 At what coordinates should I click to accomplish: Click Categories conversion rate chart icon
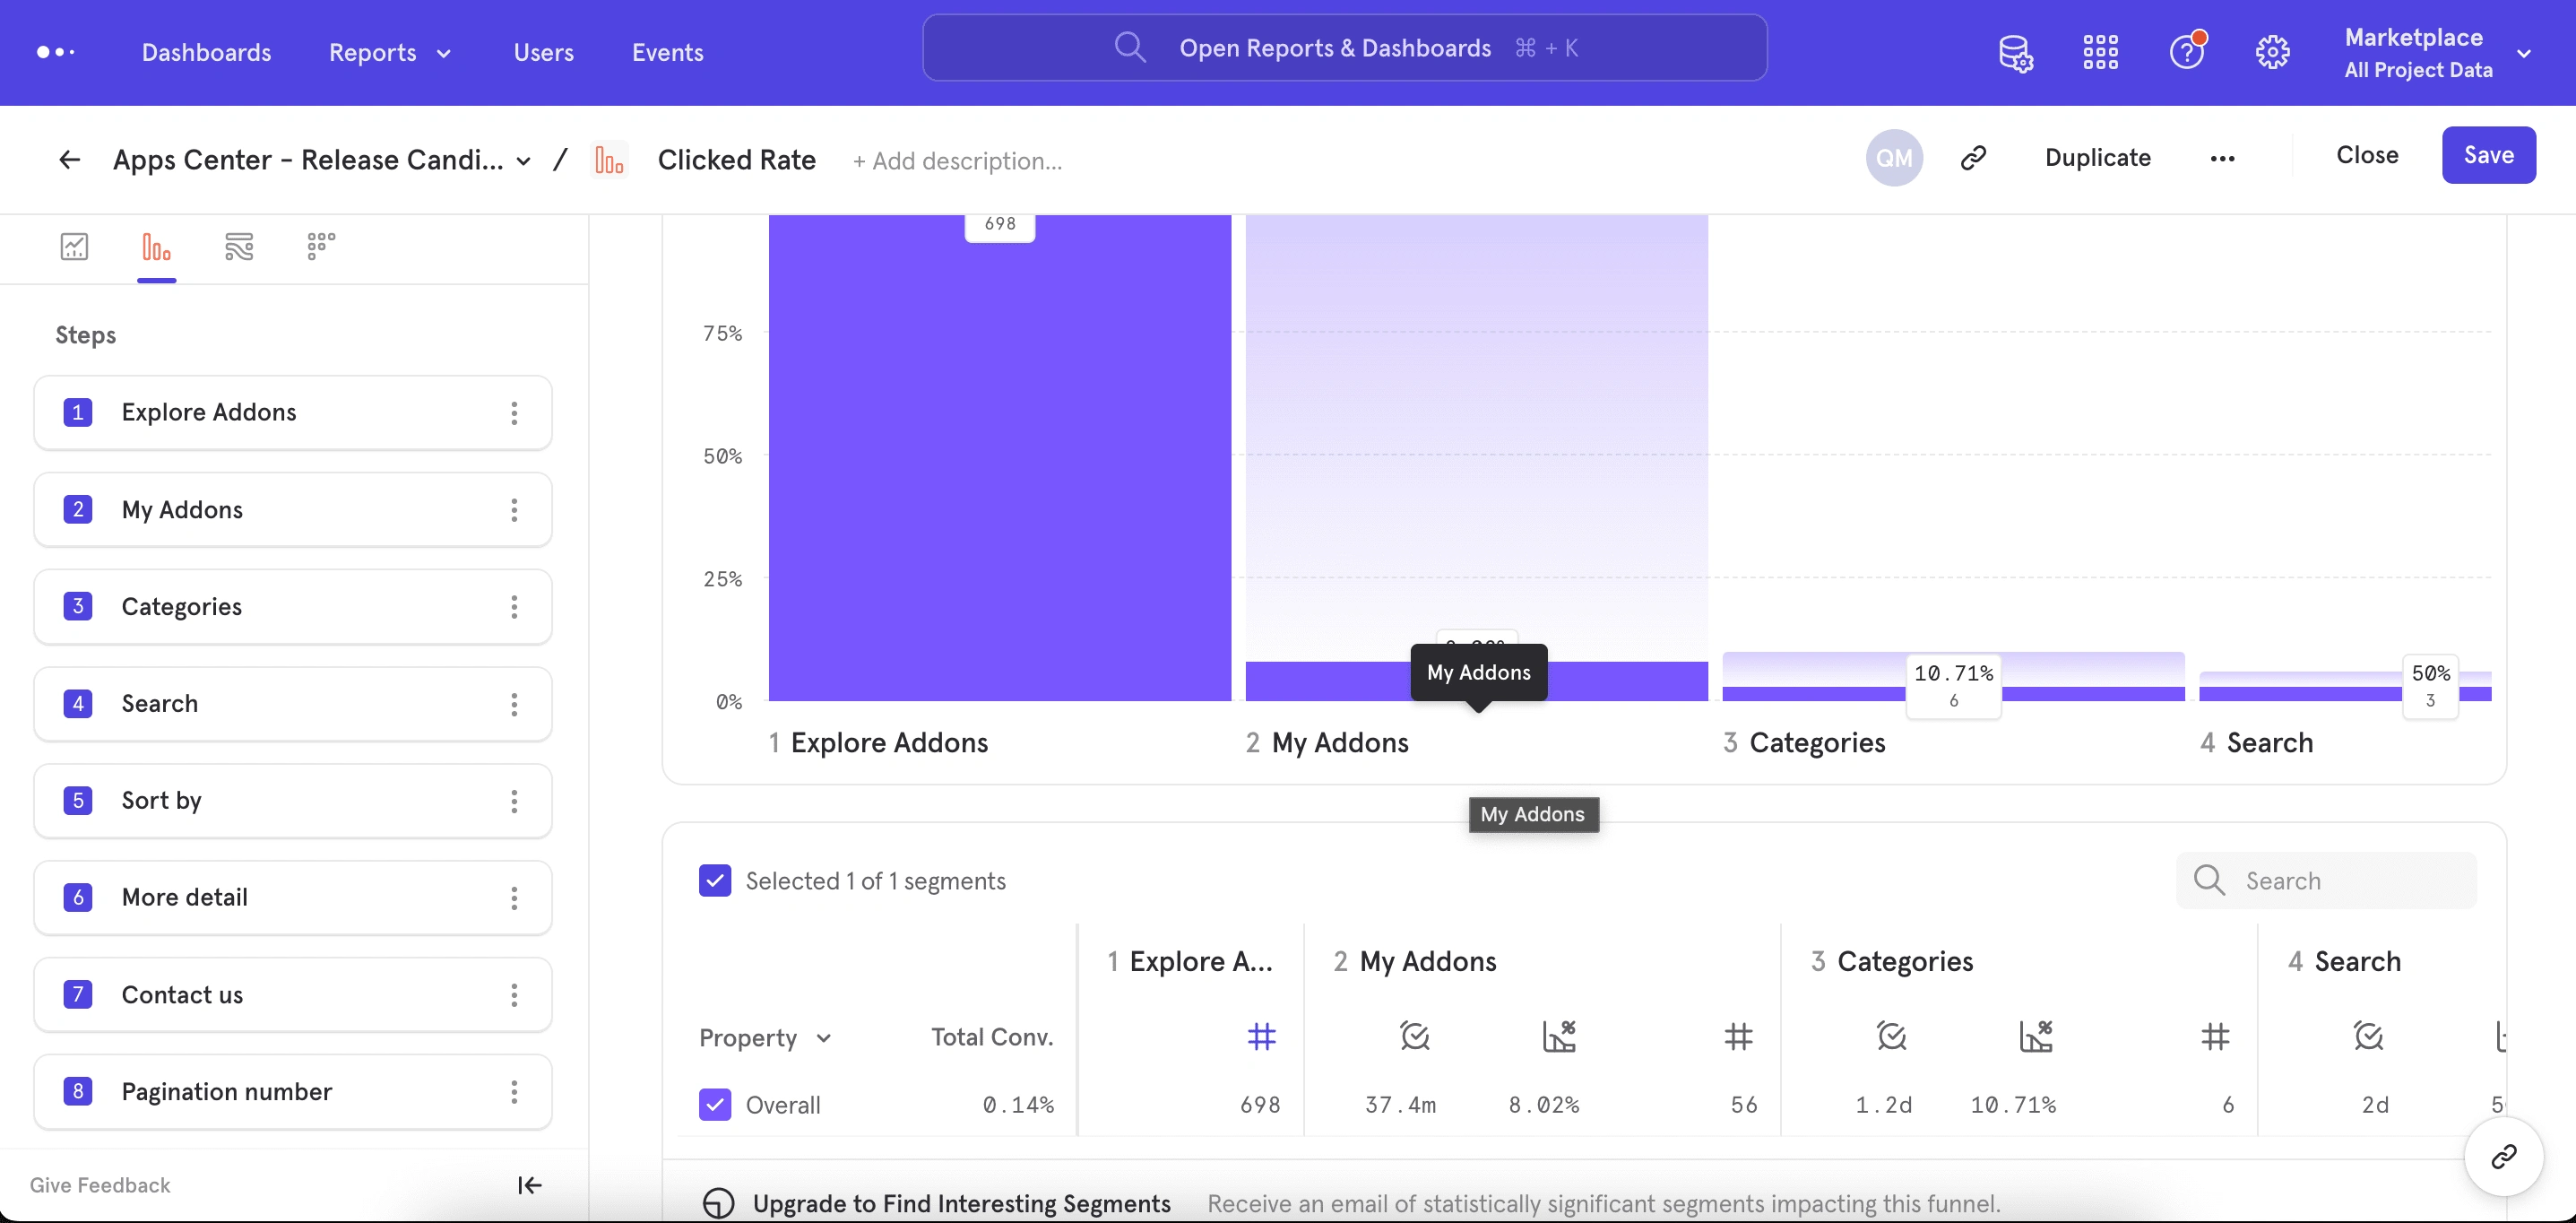pos(2036,1036)
